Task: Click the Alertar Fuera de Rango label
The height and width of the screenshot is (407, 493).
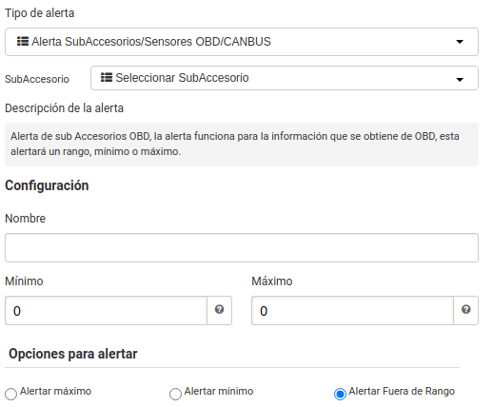Action: coord(402,391)
